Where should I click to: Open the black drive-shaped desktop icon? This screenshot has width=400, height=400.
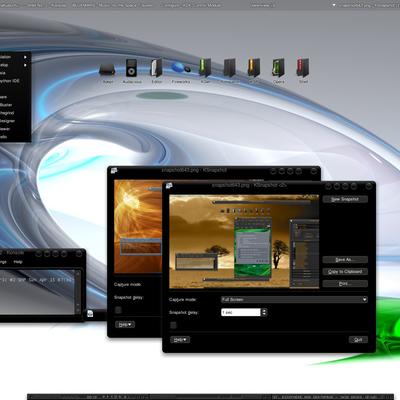click(x=107, y=69)
